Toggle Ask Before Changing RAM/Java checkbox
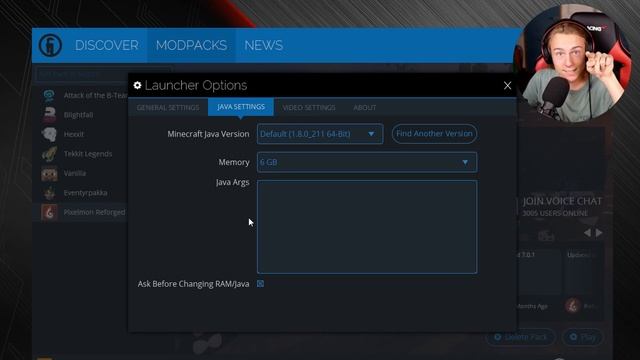The width and height of the screenshot is (640, 360). 260,284
